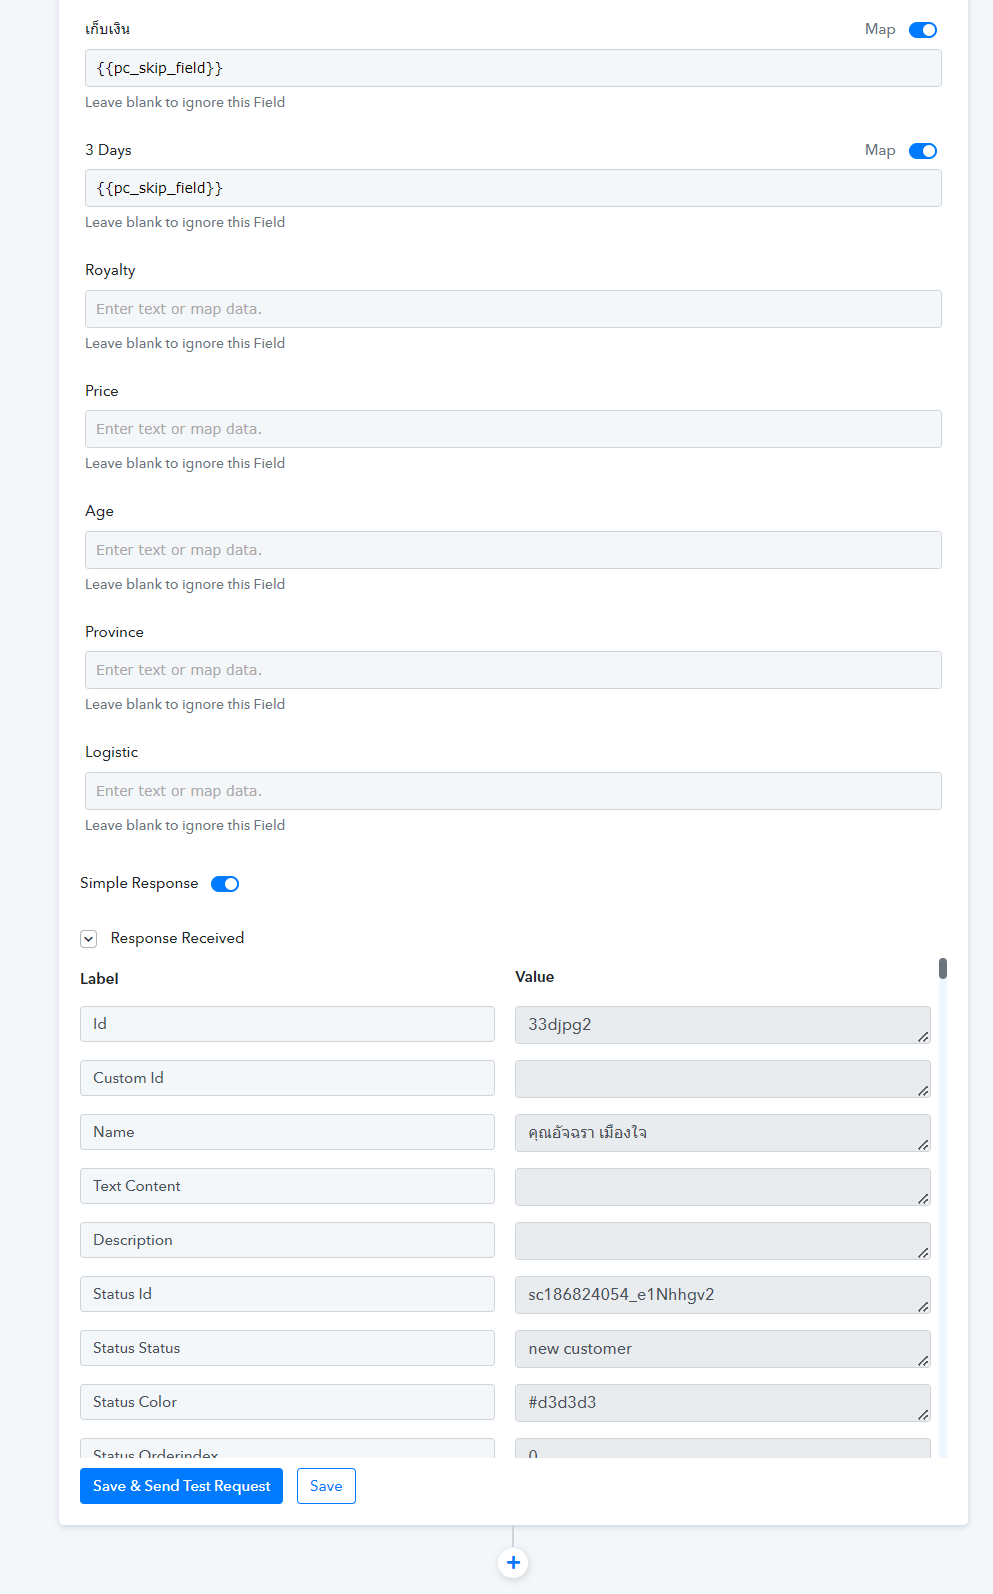This screenshot has width=993, height=1594.
Task: Click the Description value resize handle
Action: tap(923, 1253)
